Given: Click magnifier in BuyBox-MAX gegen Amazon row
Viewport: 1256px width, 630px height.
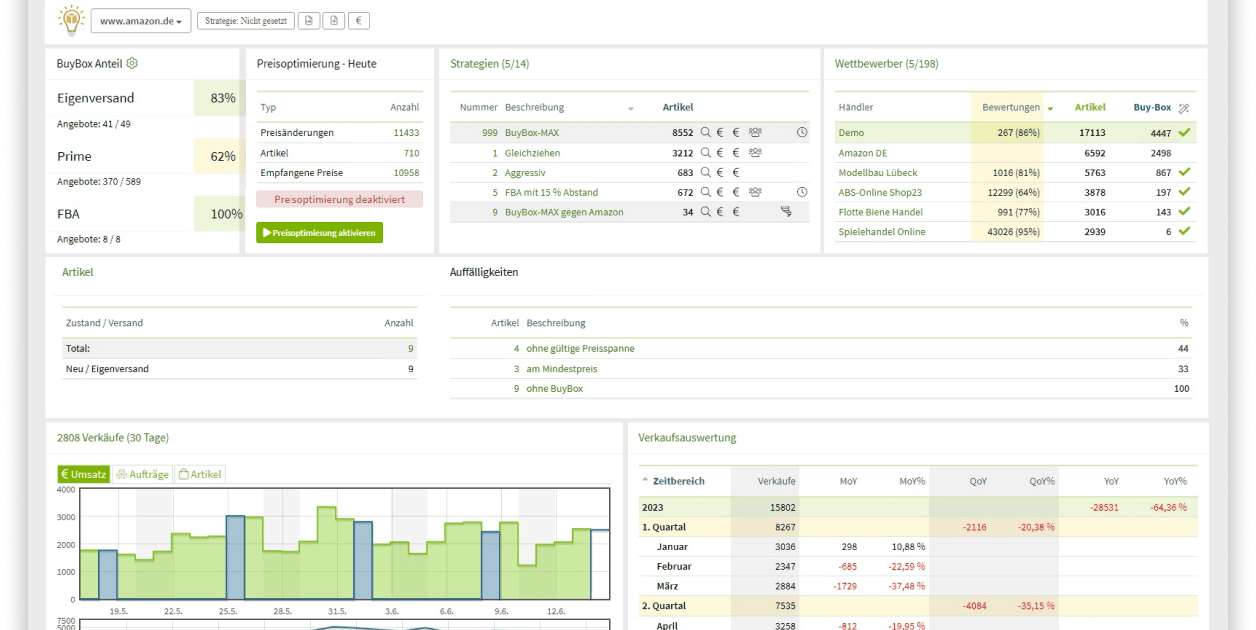Looking at the screenshot, I should pyautogui.click(x=705, y=212).
